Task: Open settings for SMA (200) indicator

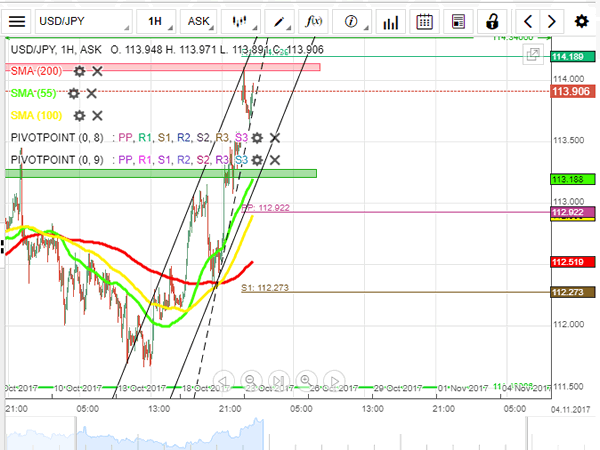Action: 79,71
